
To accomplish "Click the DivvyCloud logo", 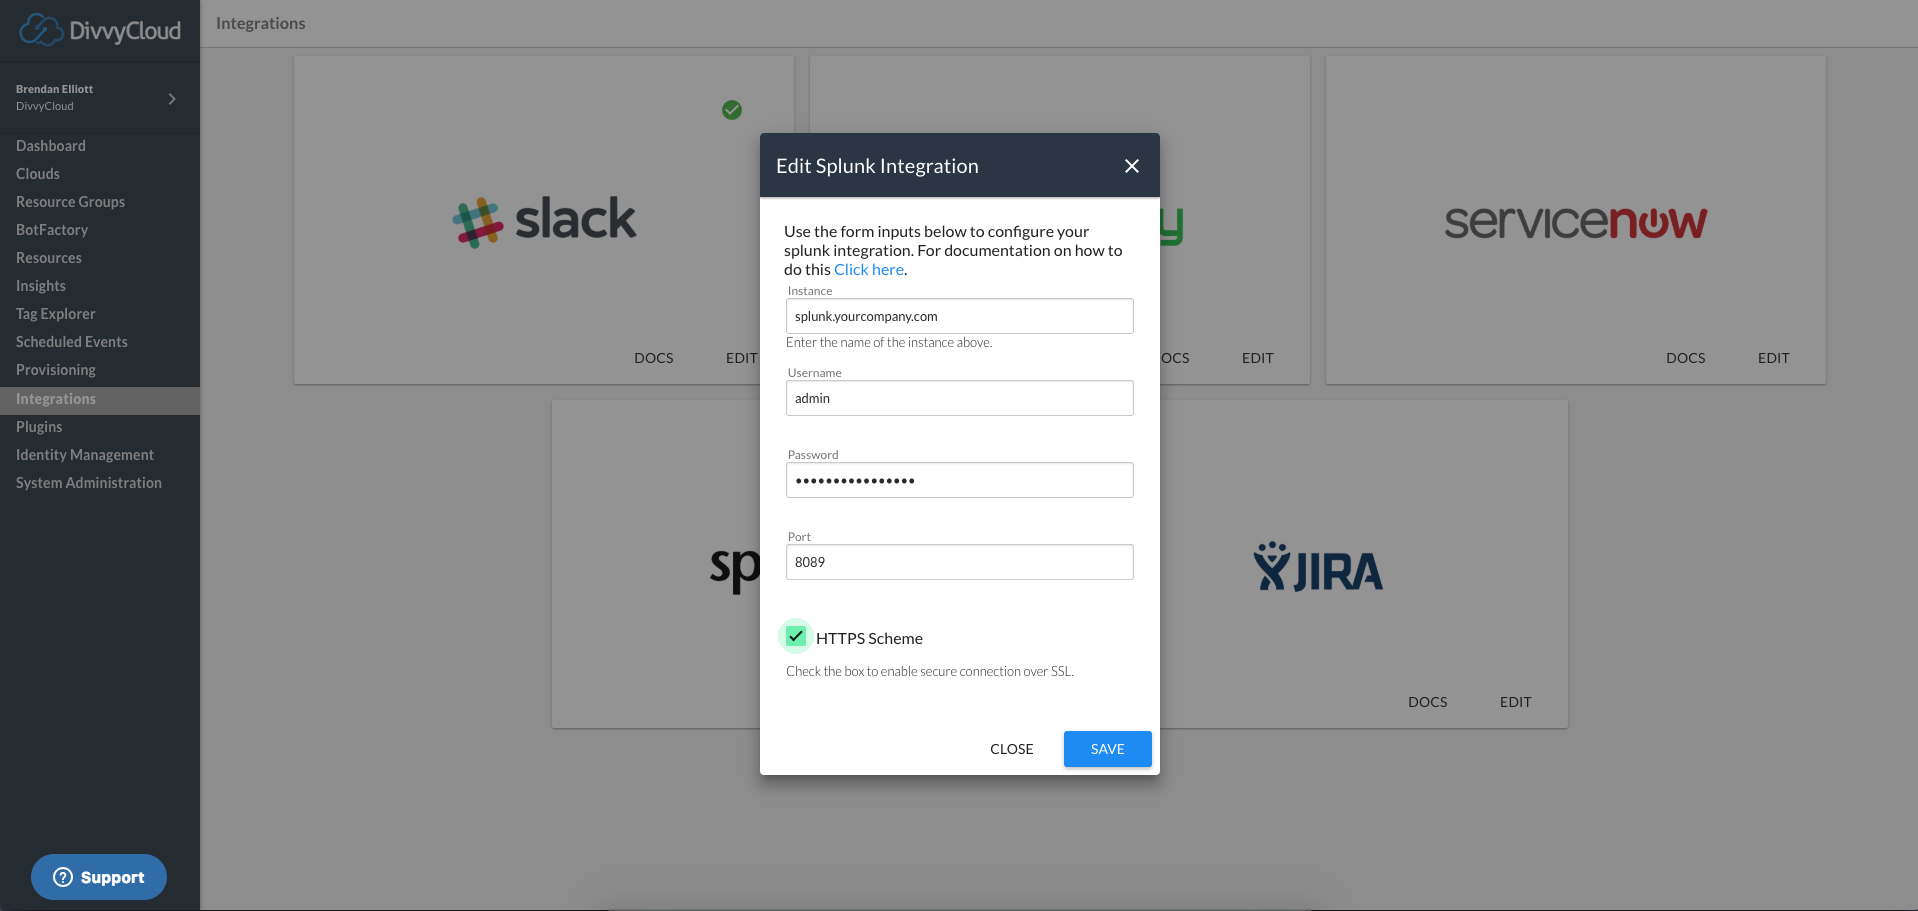I will (x=100, y=30).
